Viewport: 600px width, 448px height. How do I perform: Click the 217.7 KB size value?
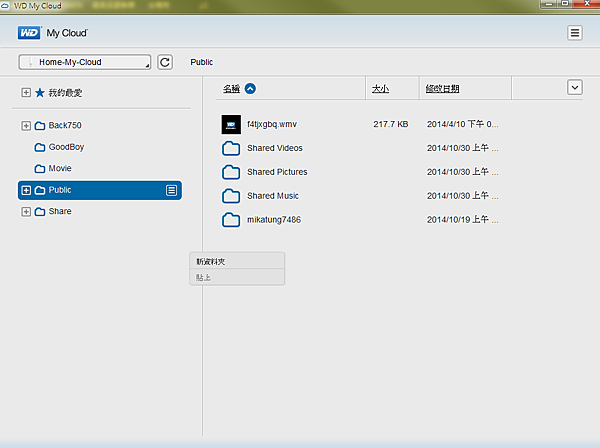pos(391,124)
